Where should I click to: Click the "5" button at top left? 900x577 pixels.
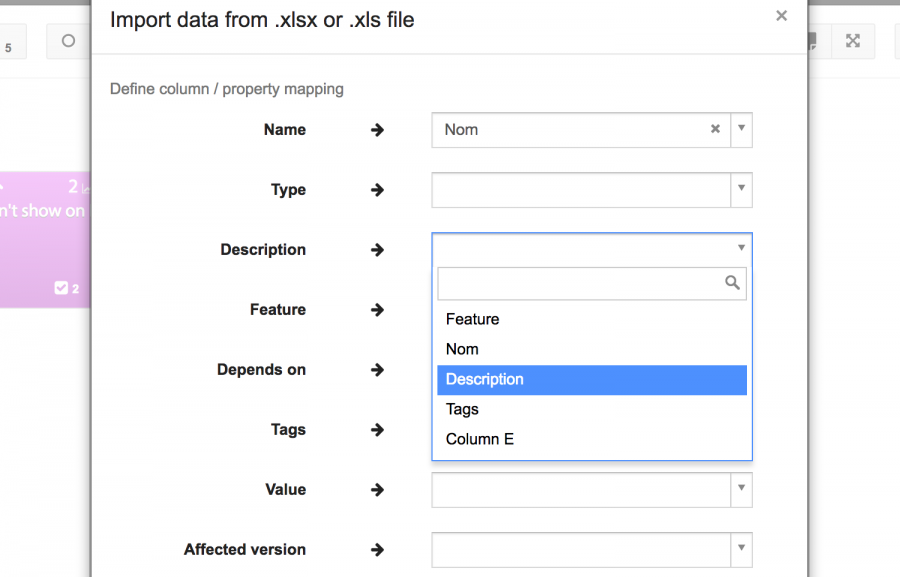(8, 41)
